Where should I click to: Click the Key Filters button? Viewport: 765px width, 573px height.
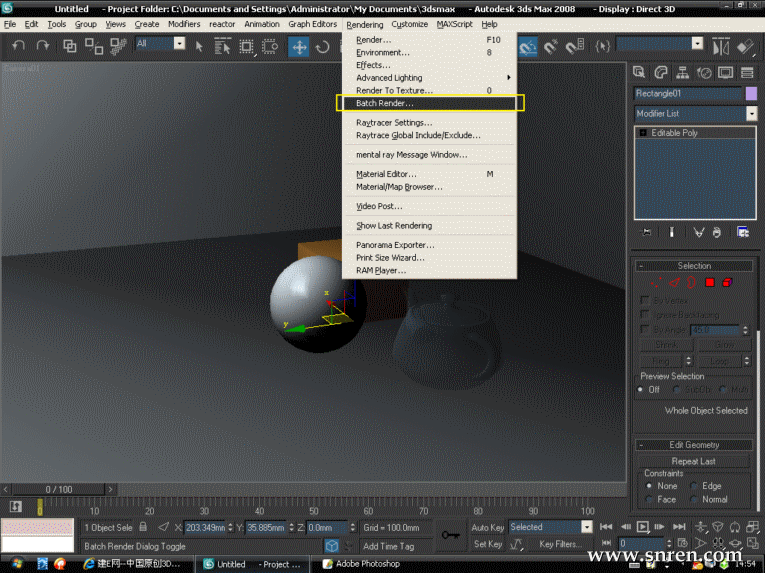560,545
